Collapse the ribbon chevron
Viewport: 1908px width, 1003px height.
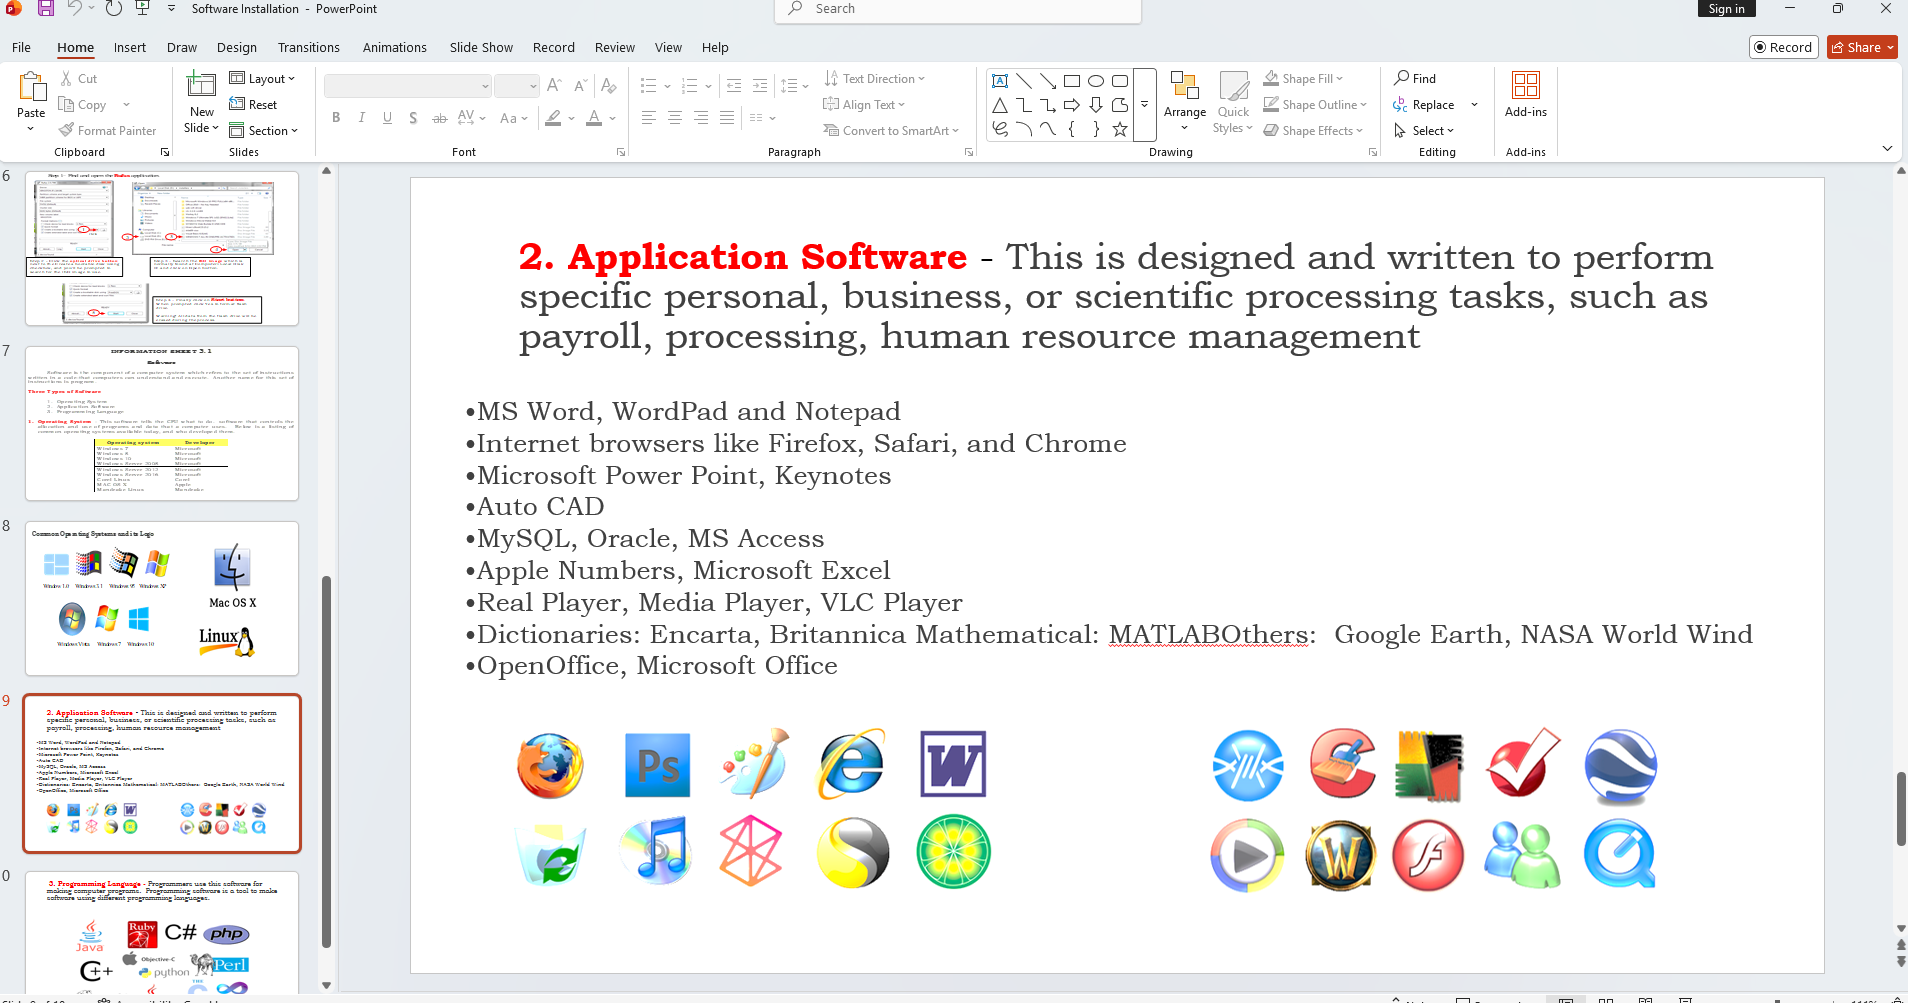coord(1887,148)
